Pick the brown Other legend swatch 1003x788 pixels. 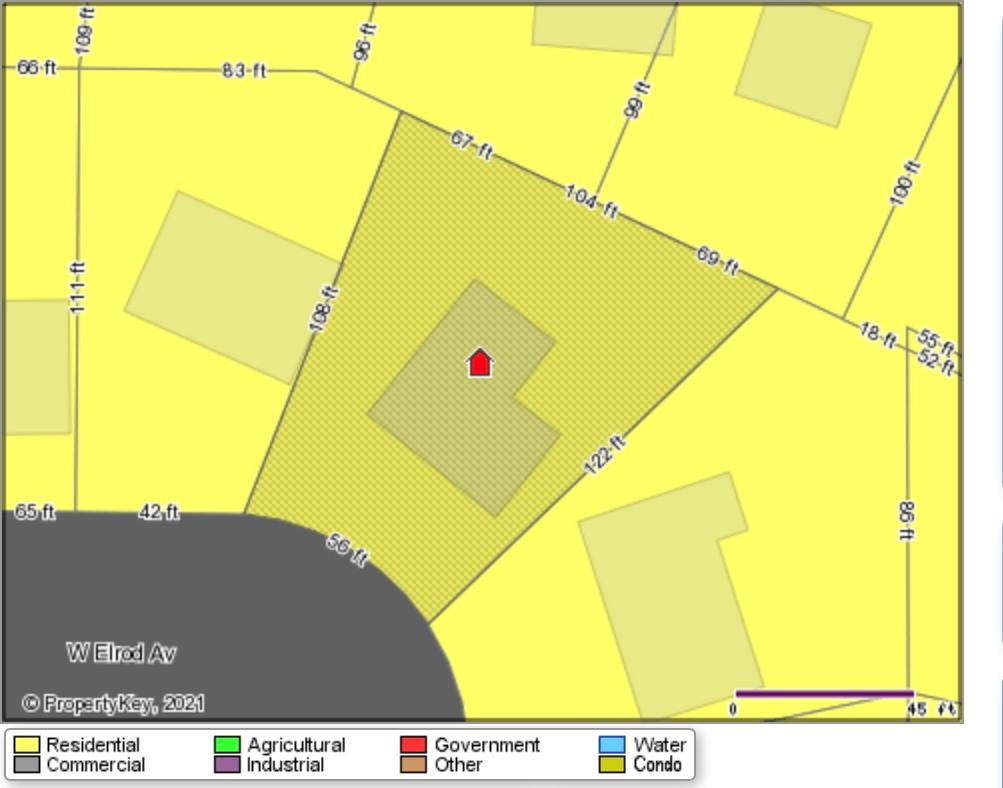coord(414,765)
